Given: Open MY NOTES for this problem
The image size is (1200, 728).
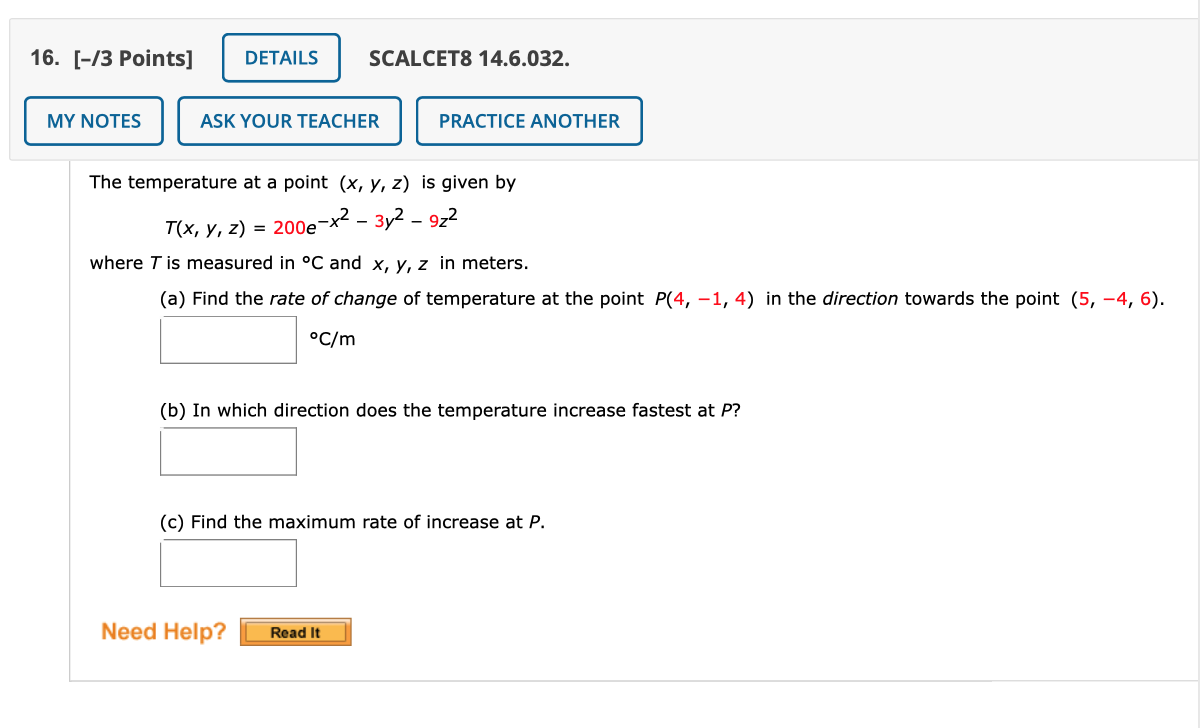Looking at the screenshot, I should coord(93,120).
